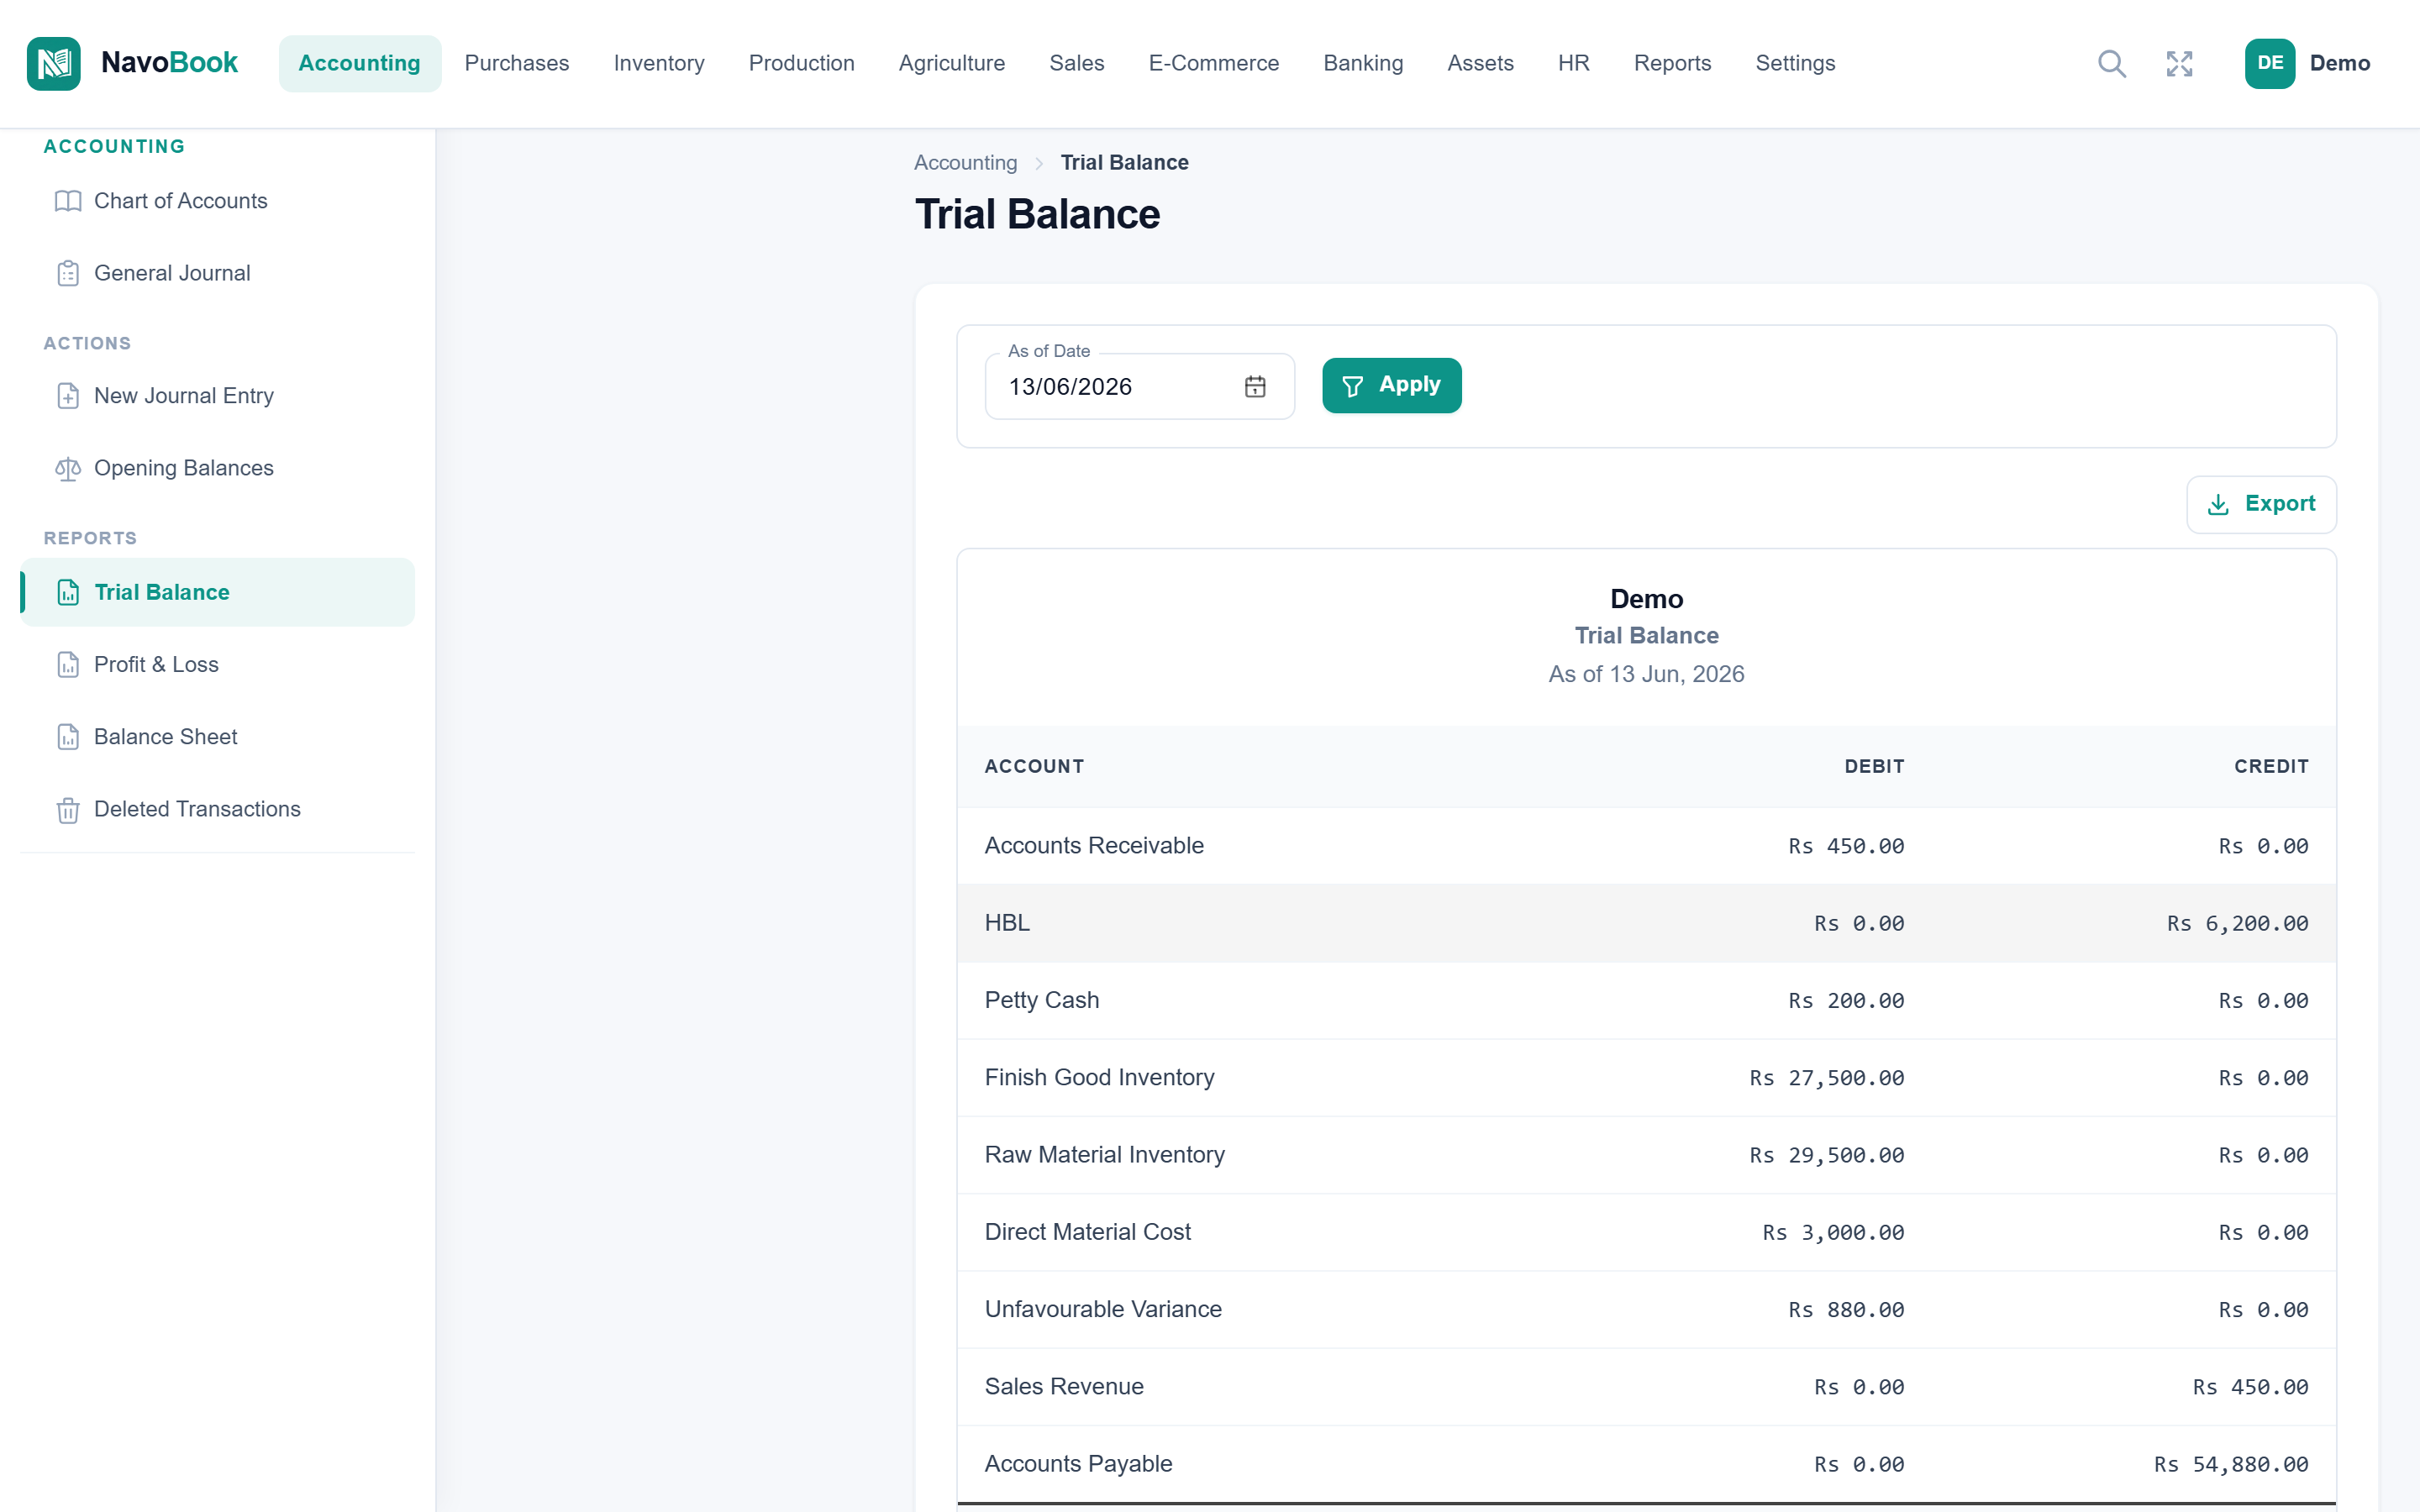Click the DEBIT column header
Image resolution: width=2420 pixels, height=1512 pixels.
click(x=1874, y=766)
